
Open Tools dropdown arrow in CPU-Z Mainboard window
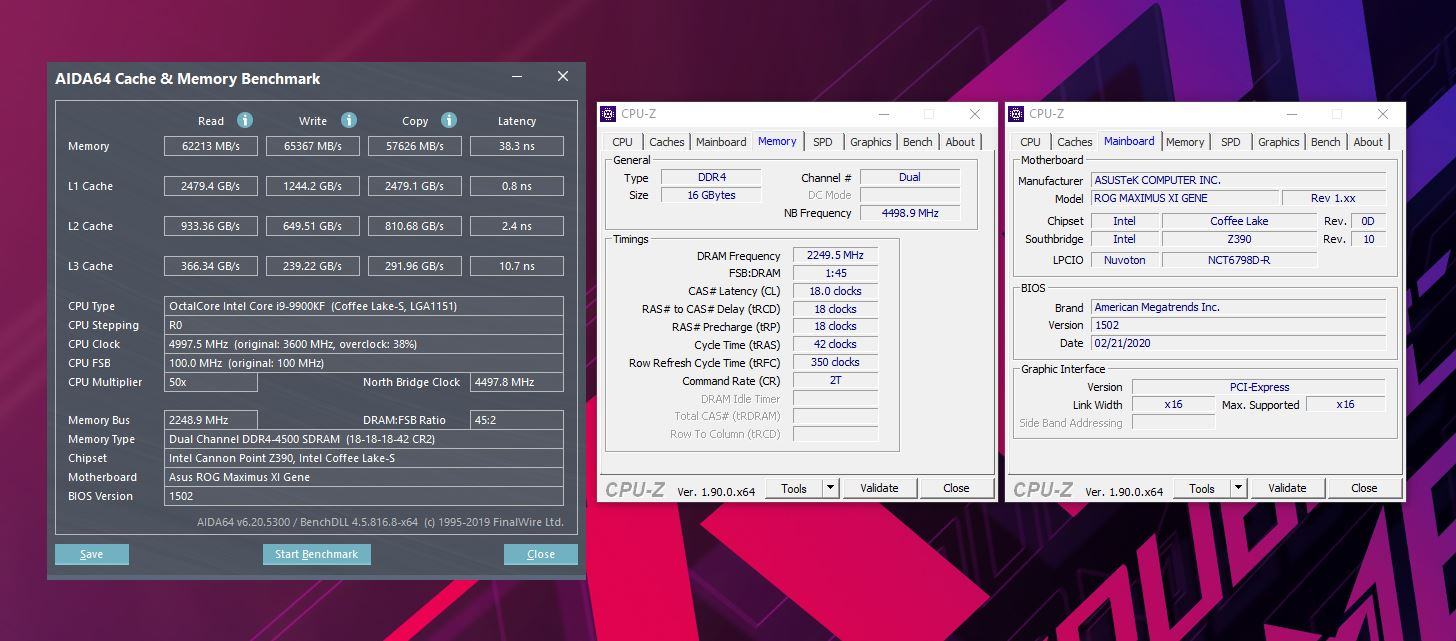(1238, 488)
